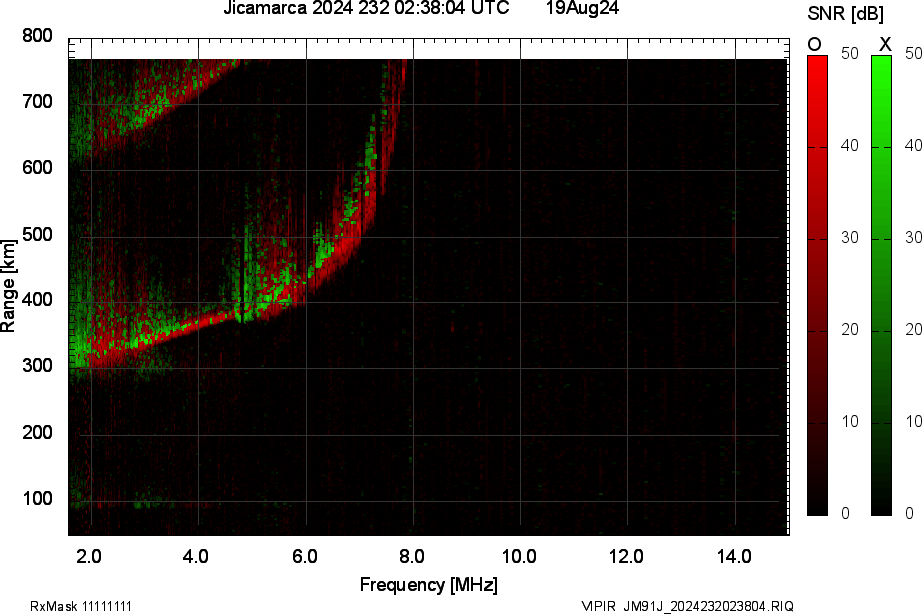The image size is (922, 614).
Task: Click the 4.0 MHz frequency tick label
Action: 196,556
